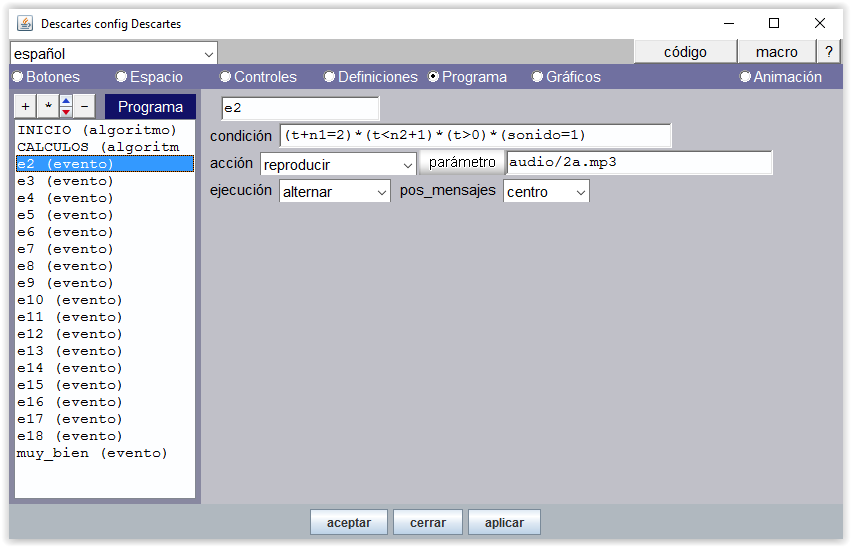Viewport: 851px width, 547px height.
Task: Select the Botones radio button
Action: click(x=18, y=77)
